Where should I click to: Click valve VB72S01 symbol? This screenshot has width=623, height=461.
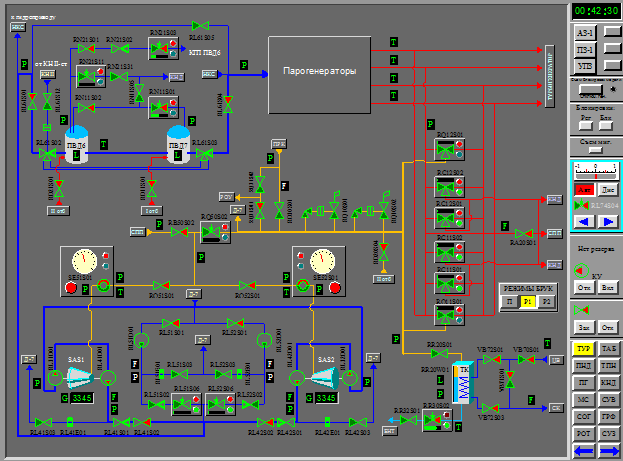(x=491, y=360)
